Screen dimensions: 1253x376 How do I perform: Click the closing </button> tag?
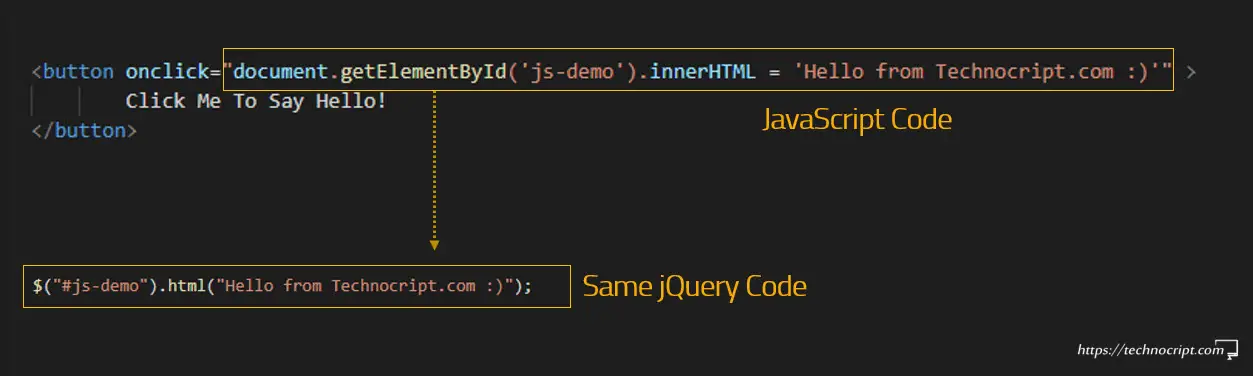[x=83, y=130]
